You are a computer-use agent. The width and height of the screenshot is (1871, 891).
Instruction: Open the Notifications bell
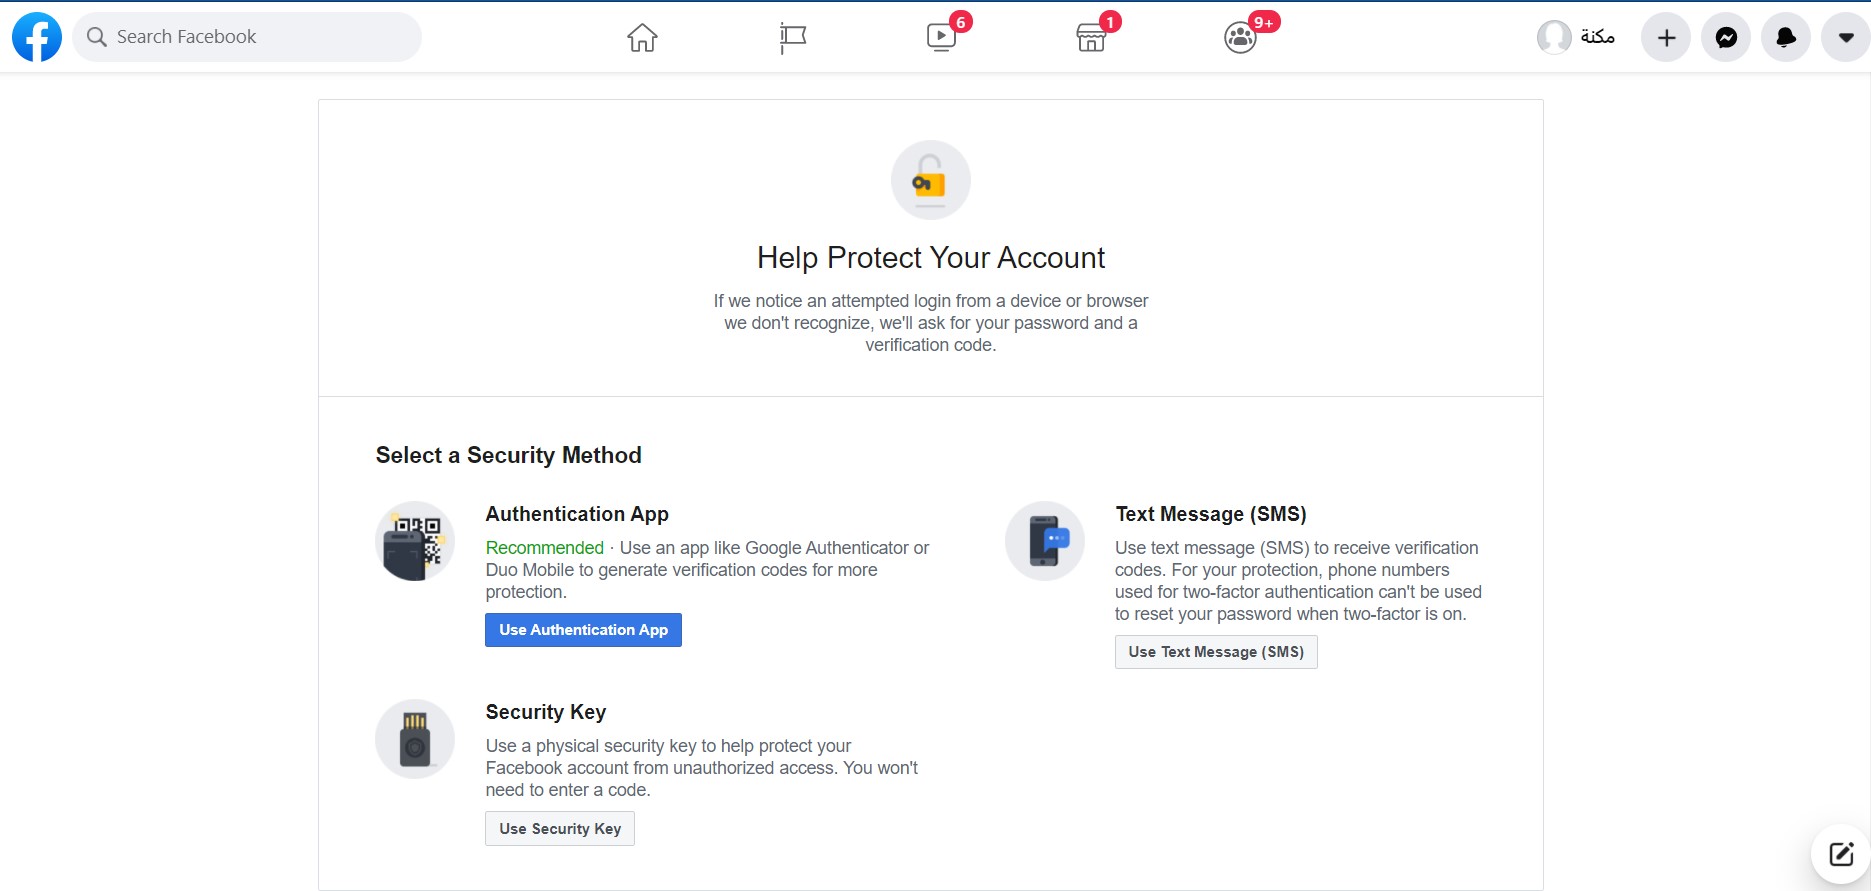click(x=1786, y=38)
